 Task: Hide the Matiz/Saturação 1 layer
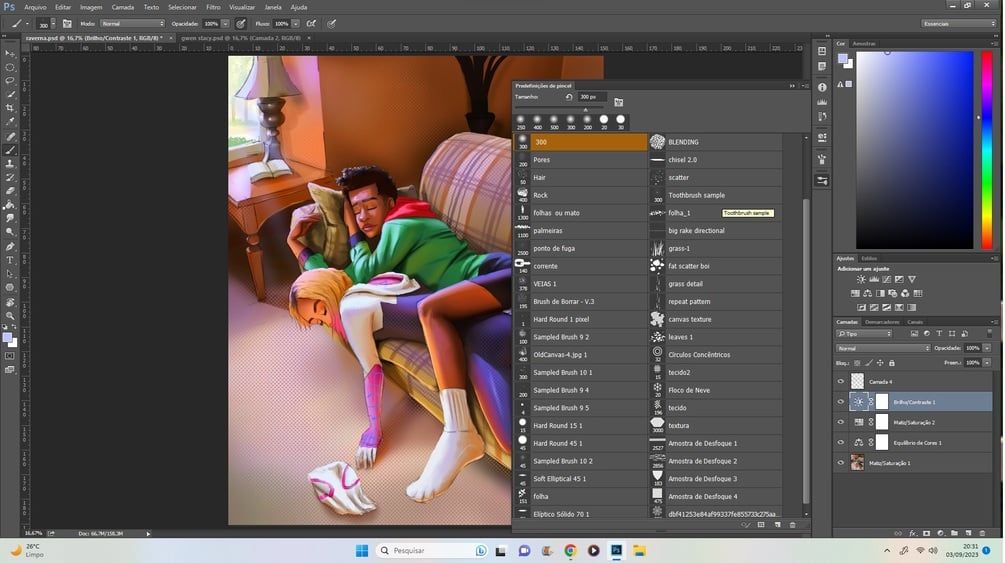[841, 462]
